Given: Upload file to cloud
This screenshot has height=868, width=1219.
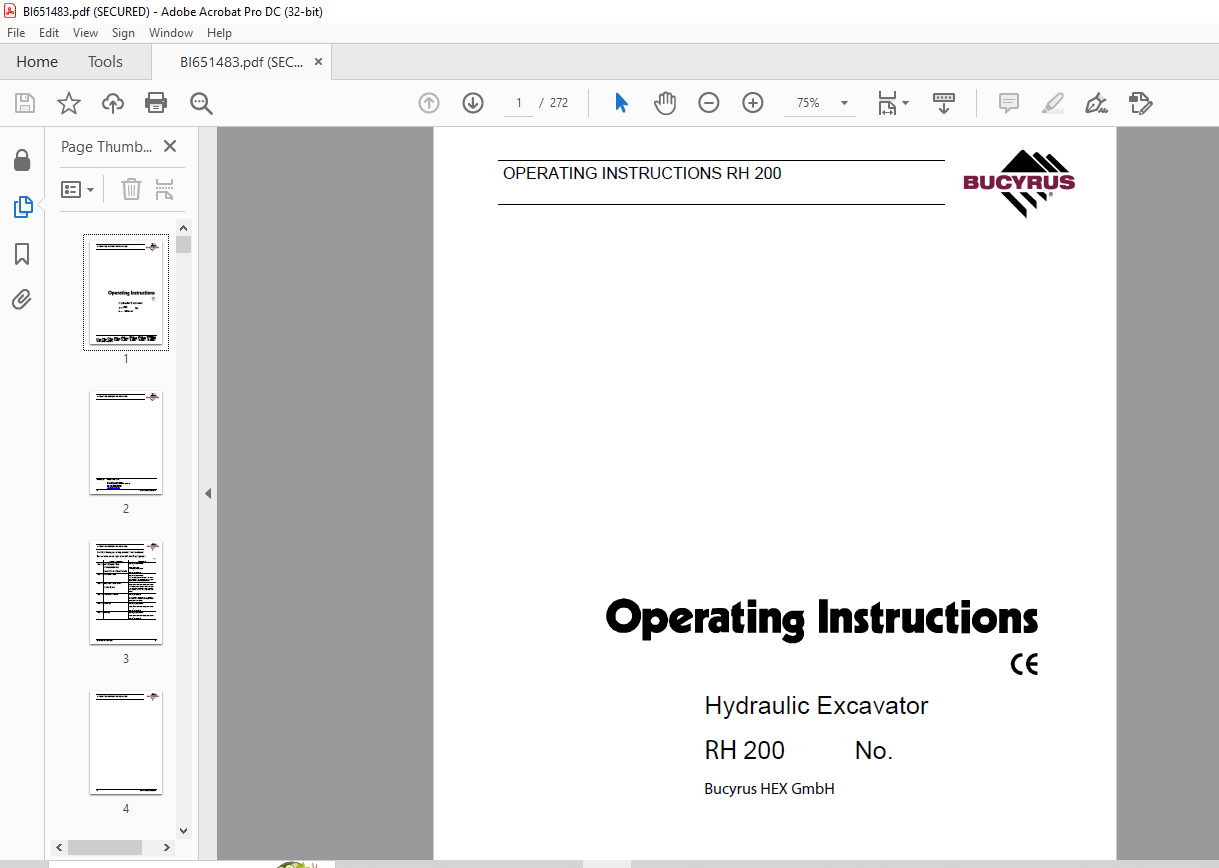Looking at the screenshot, I should point(113,103).
